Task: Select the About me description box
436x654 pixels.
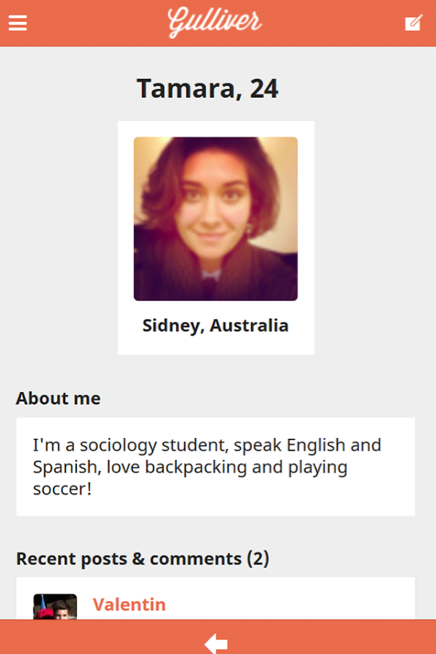Action: tap(216, 467)
